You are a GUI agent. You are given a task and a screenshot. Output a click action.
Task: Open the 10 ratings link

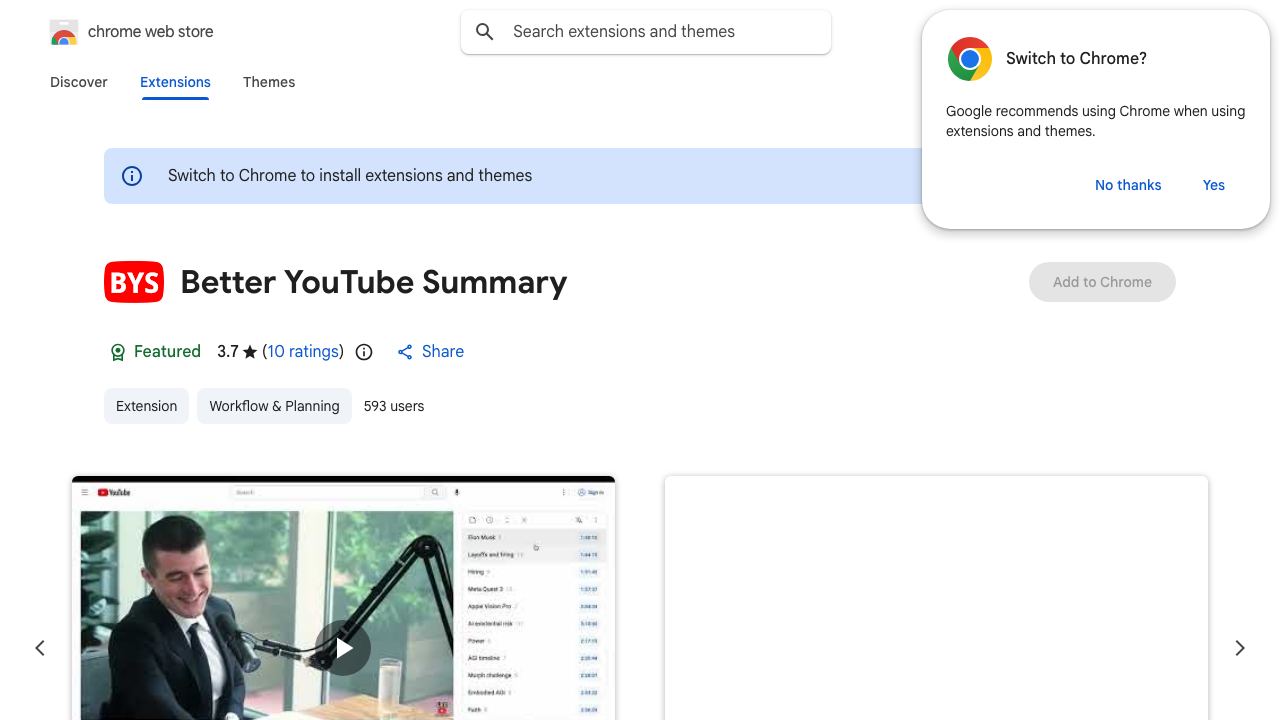pos(303,352)
